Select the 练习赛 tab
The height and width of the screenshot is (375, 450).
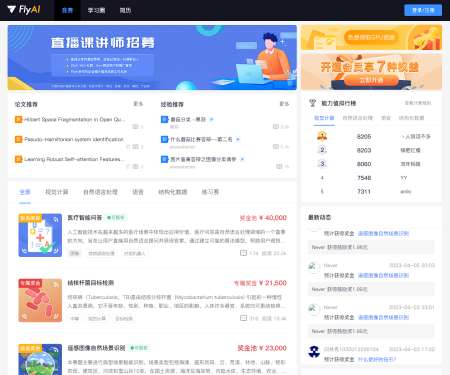pyautogui.click(x=210, y=192)
